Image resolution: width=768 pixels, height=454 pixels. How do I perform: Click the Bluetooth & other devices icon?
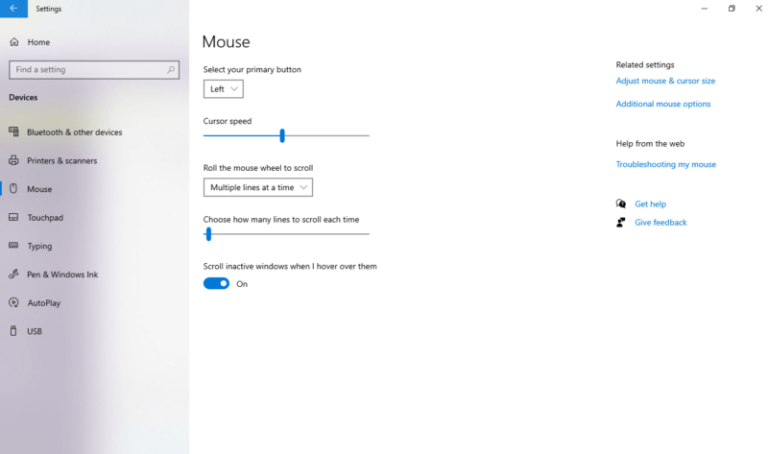pos(14,132)
